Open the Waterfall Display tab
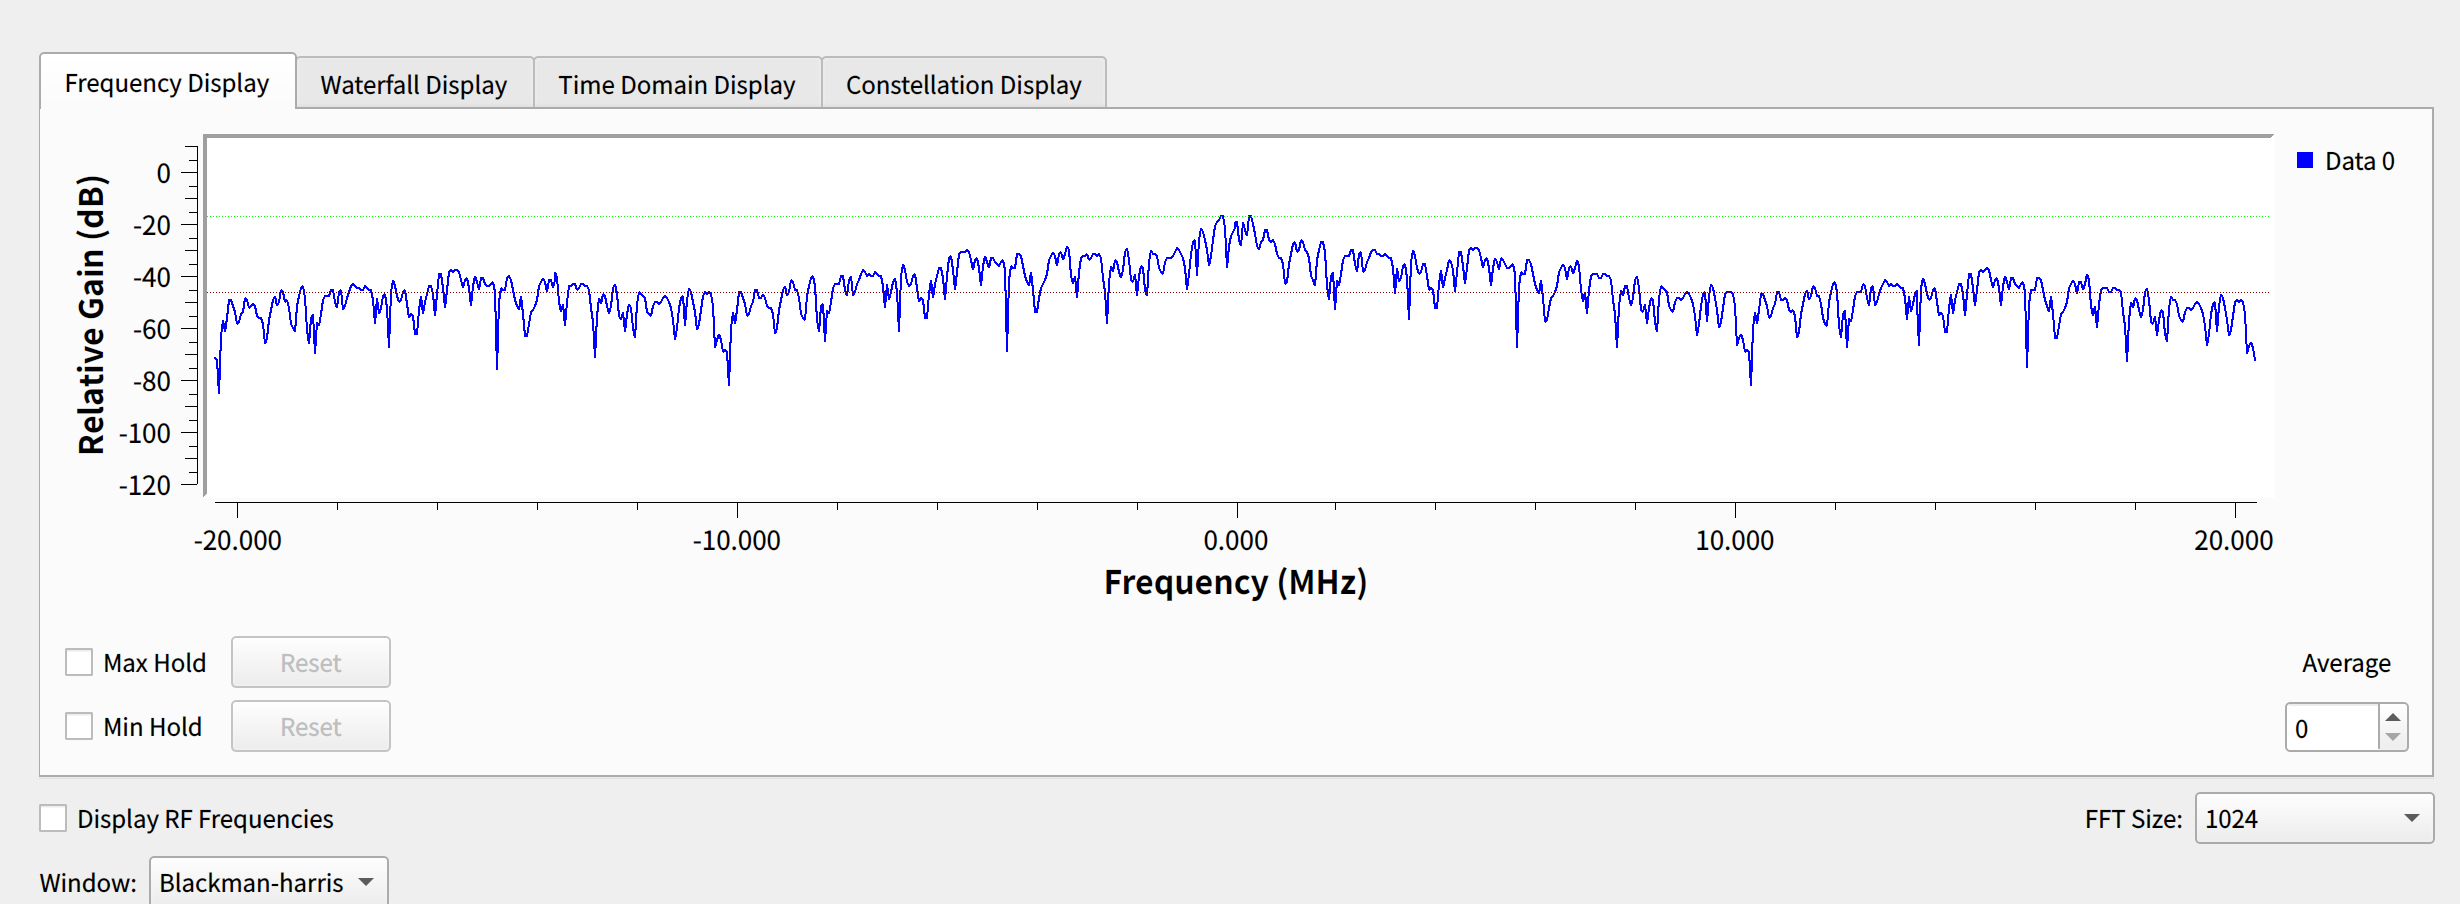The width and height of the screenshot is (2460, 904). (413, 85)
